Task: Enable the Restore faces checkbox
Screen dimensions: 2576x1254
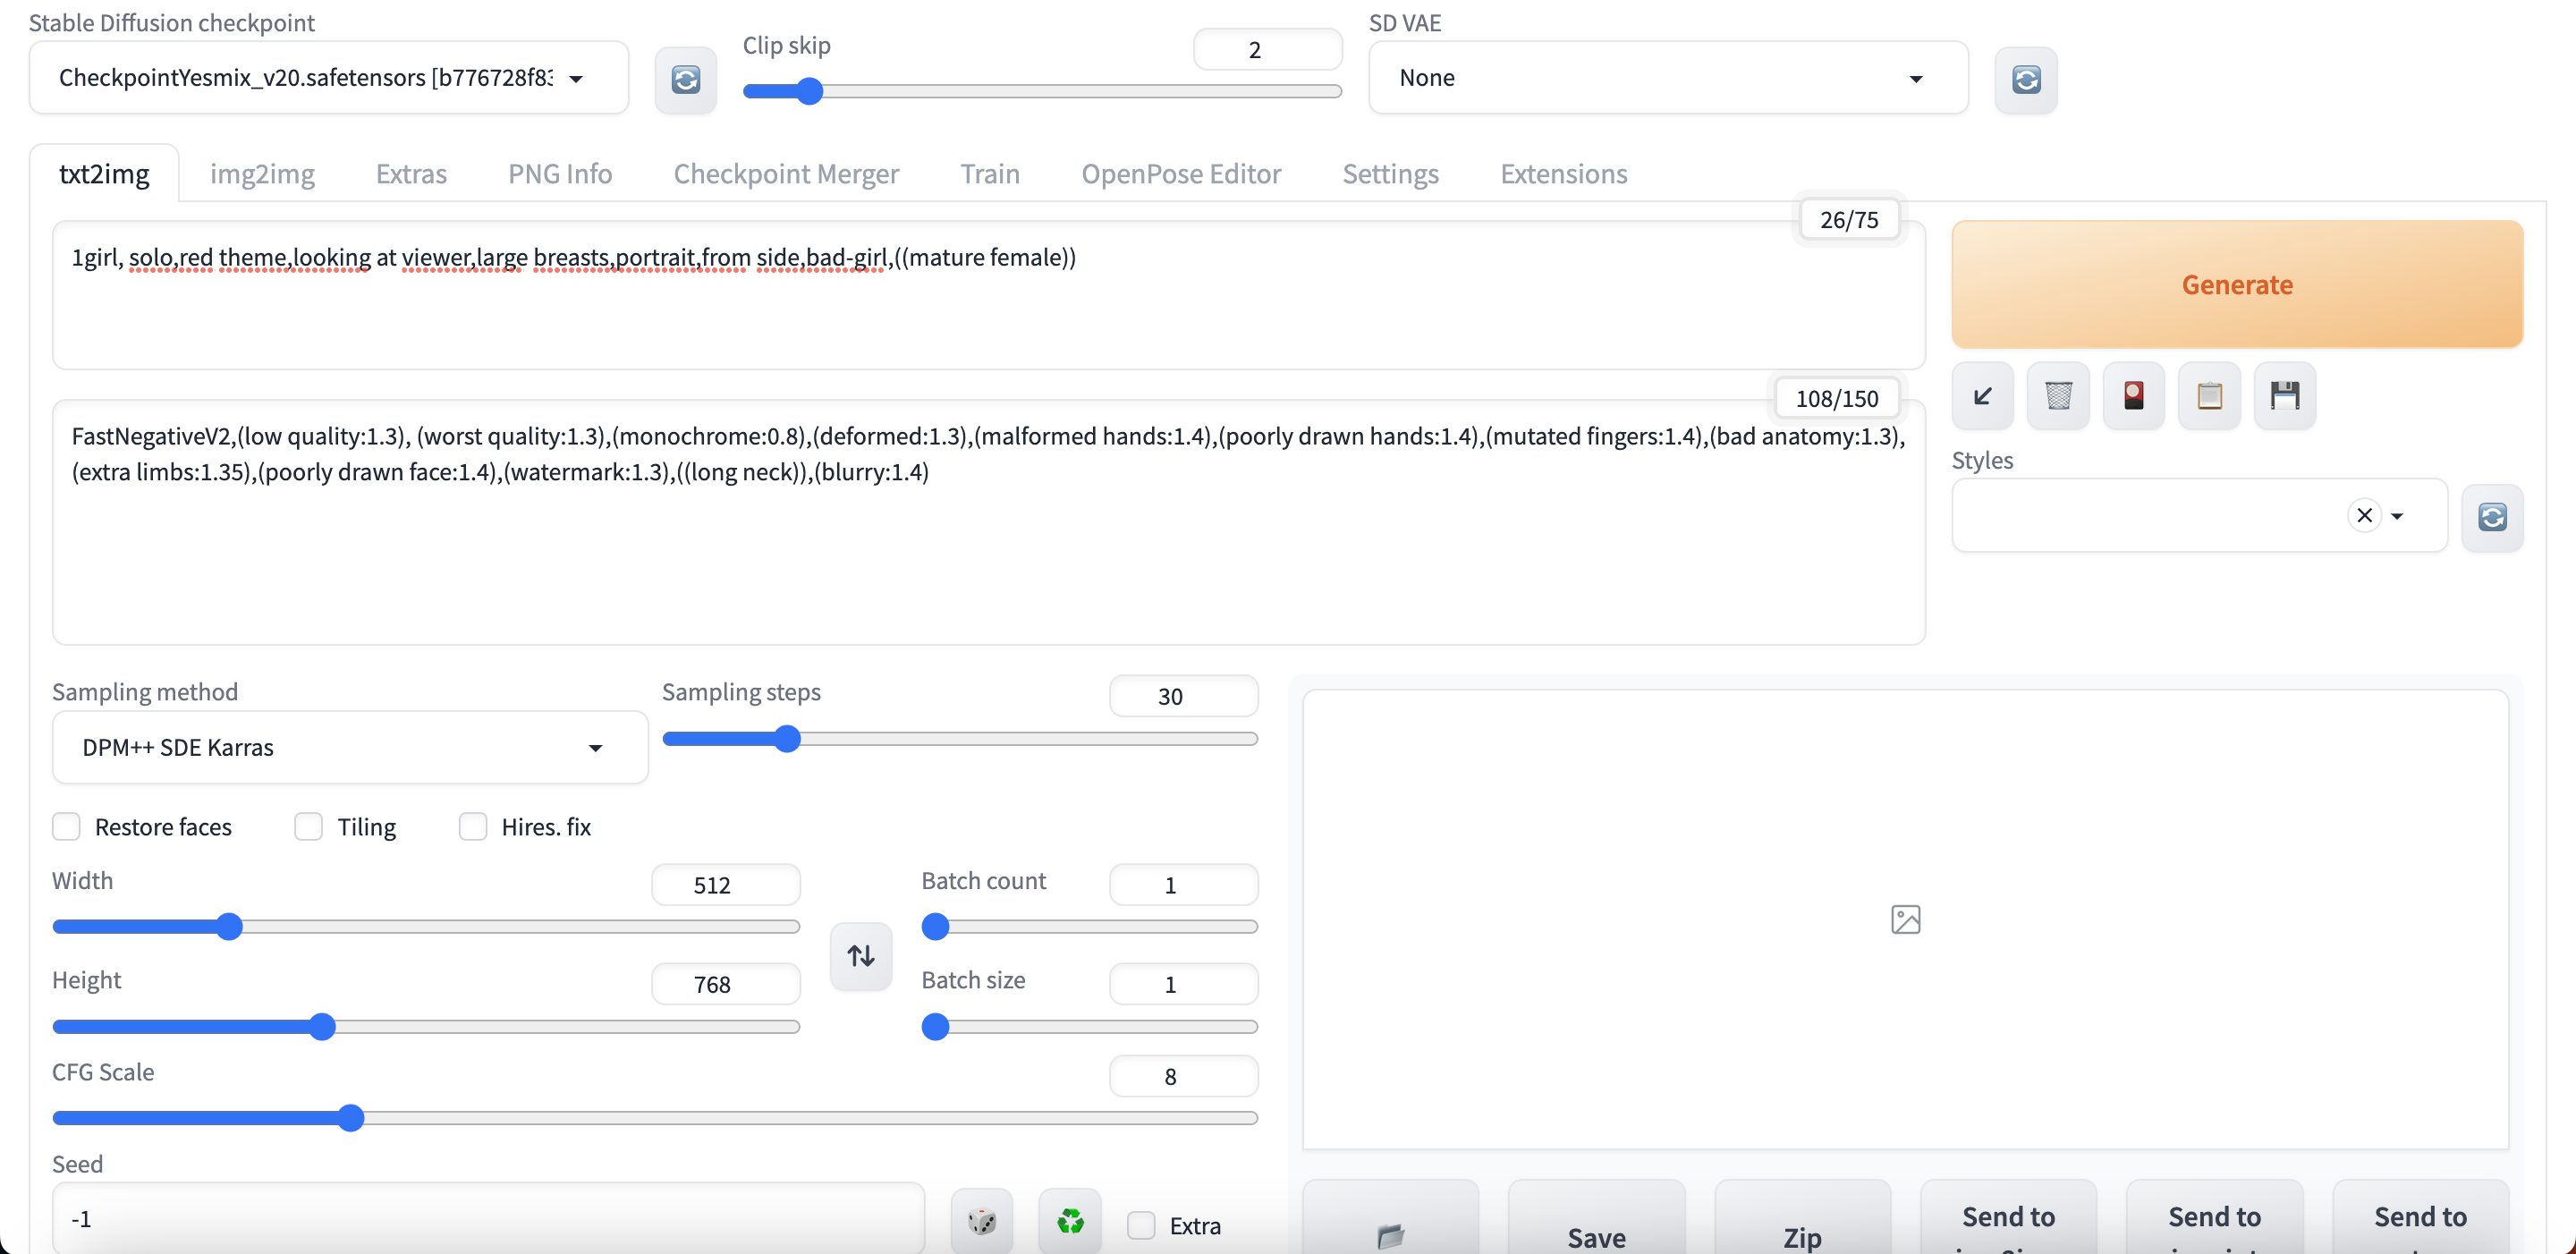Action: pyautogui.click(x=67, y=827)
